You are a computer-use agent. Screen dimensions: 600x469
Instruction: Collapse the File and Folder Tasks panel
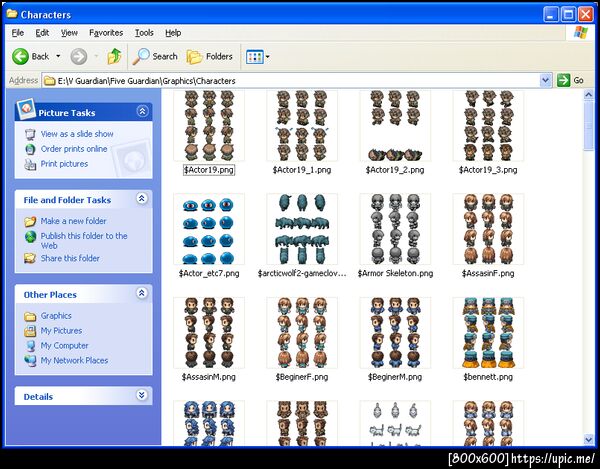pos(142,199)
